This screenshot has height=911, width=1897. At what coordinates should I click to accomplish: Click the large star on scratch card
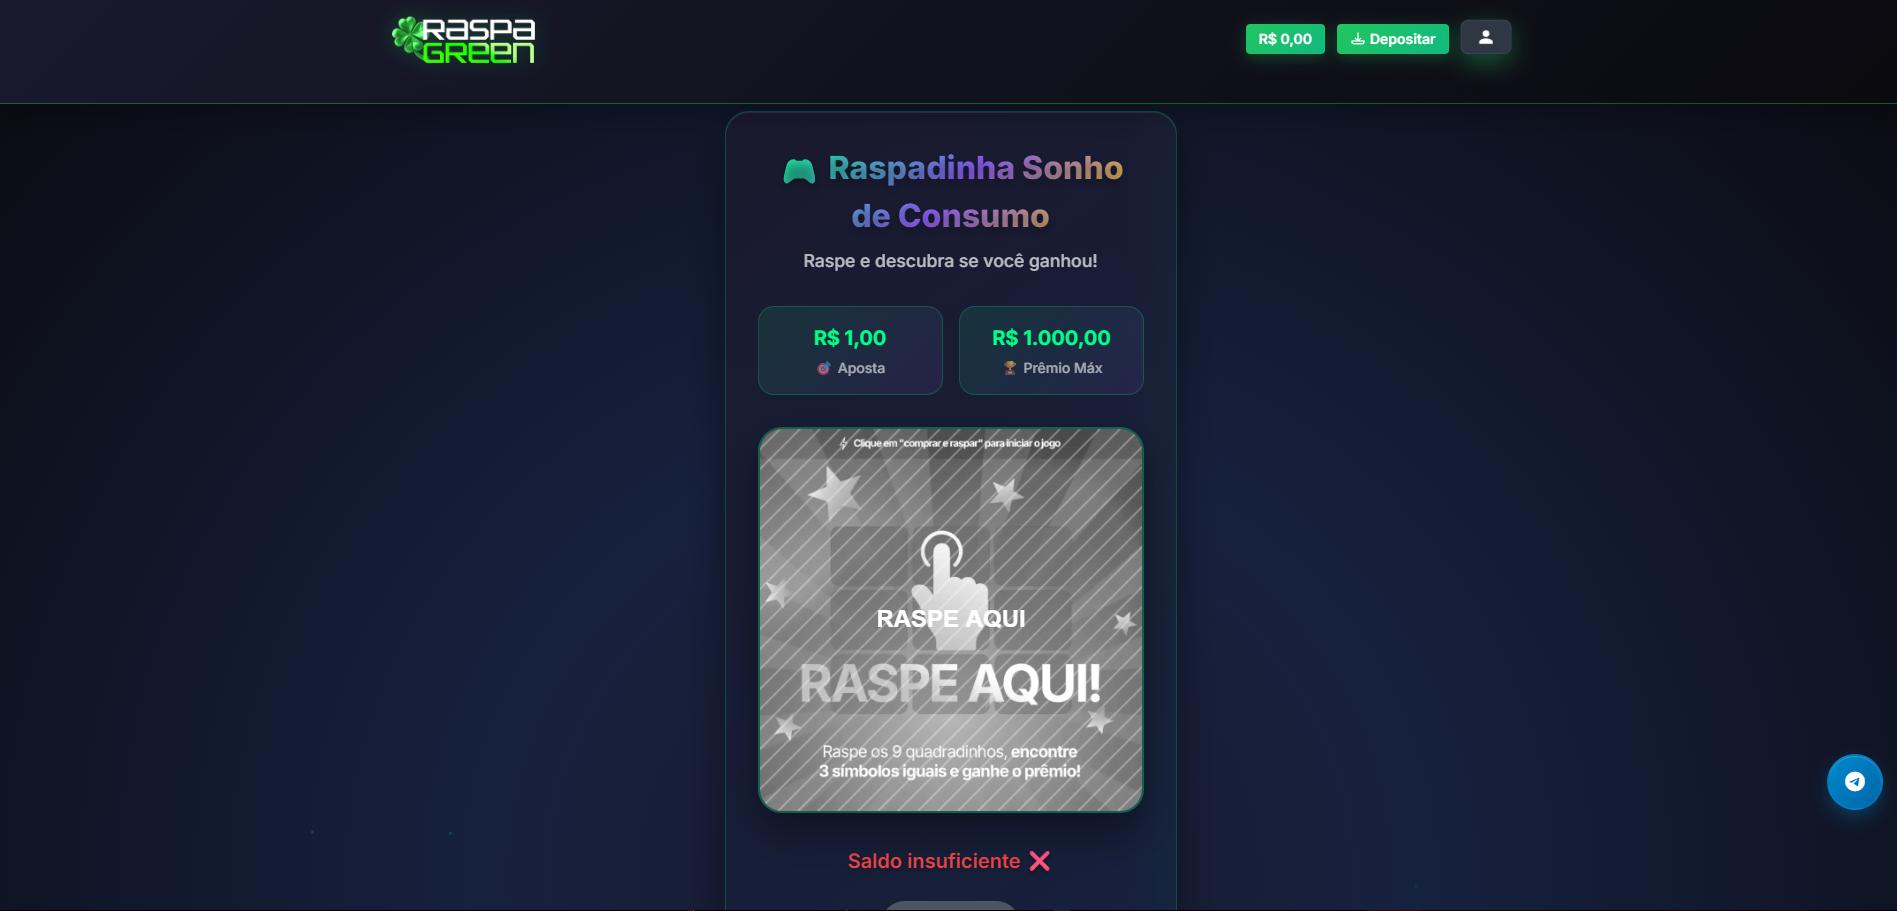click(834, 491)
